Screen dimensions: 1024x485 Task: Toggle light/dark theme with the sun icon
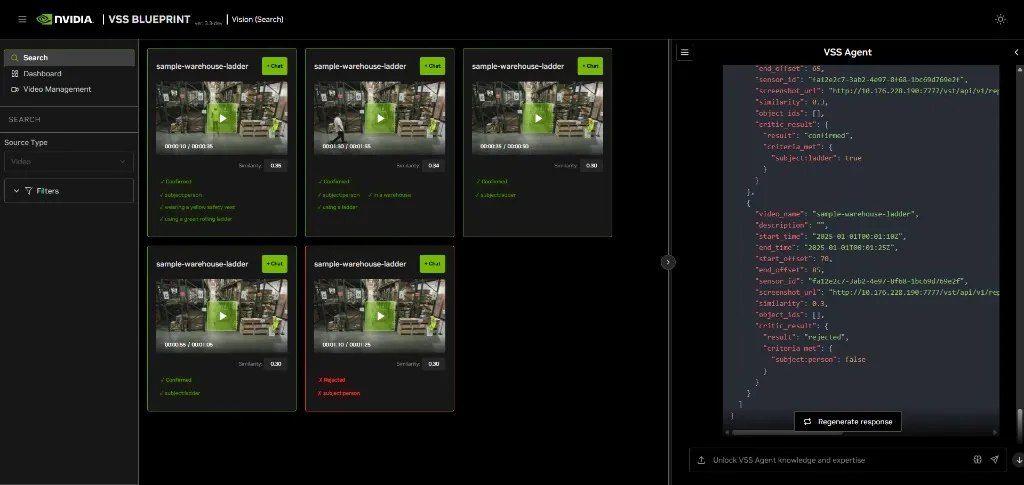coord(1000,20)
